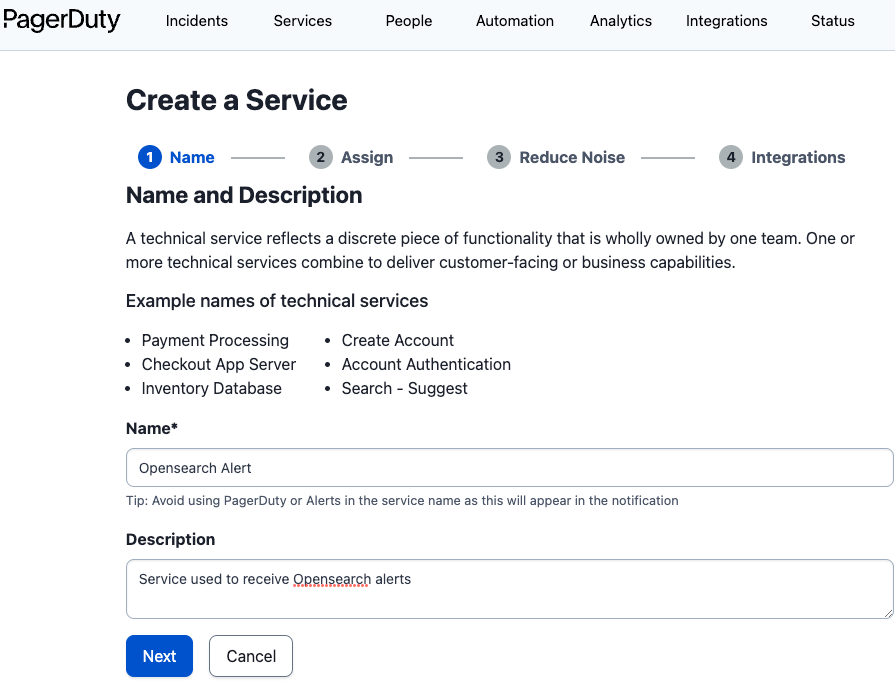The width and height of the screenshot is (895, 690).
Task: Go to the Name step label
Action: pos(192,158)
